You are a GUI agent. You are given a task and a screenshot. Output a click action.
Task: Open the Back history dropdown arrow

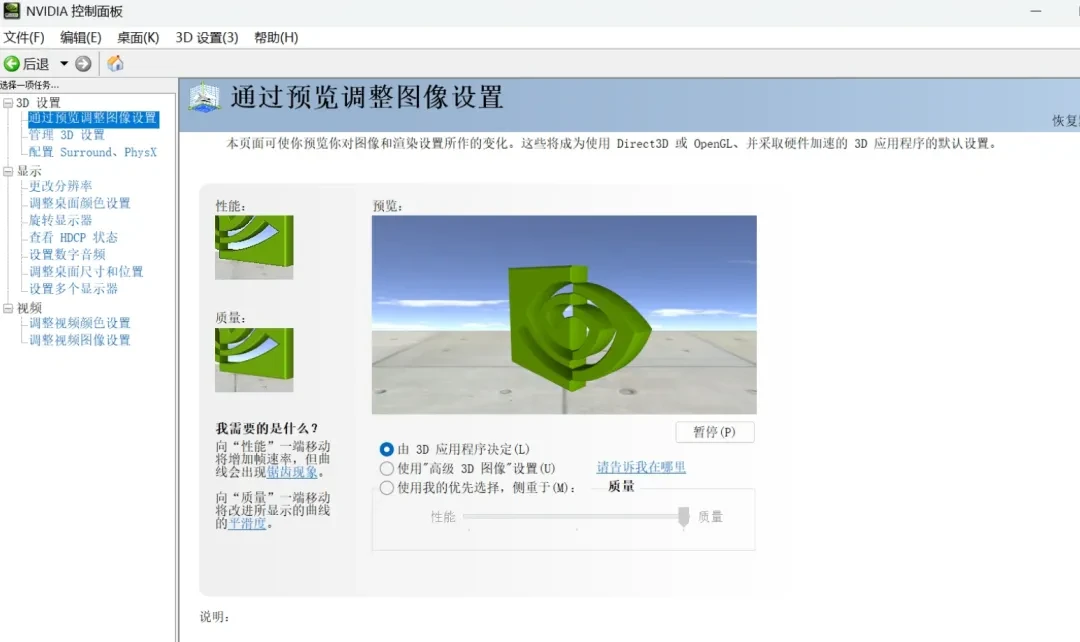[64, 63]
